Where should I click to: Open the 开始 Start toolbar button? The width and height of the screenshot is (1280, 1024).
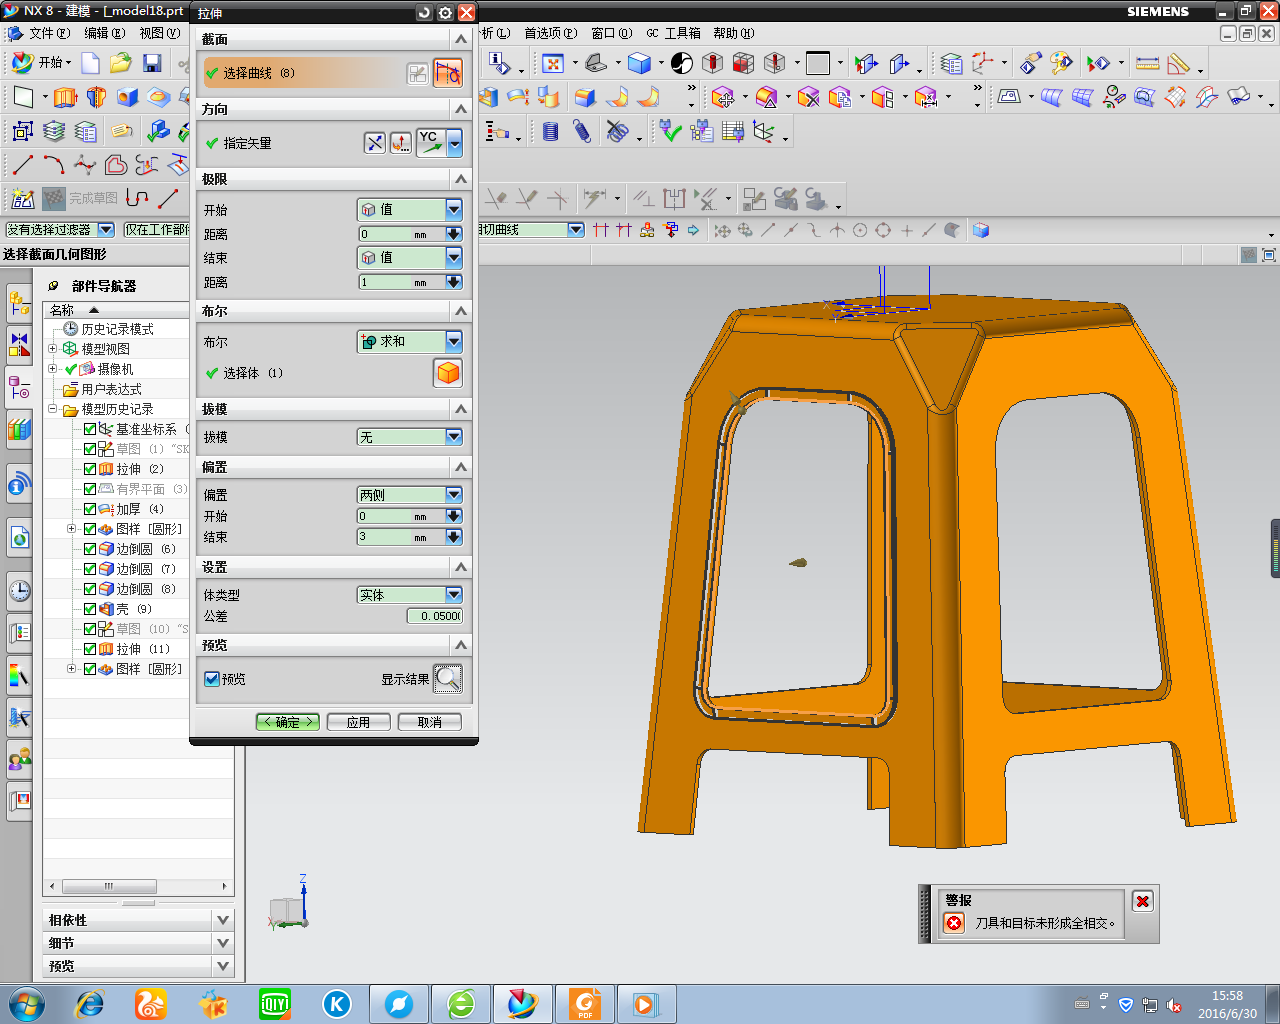(x=41, y=63)
